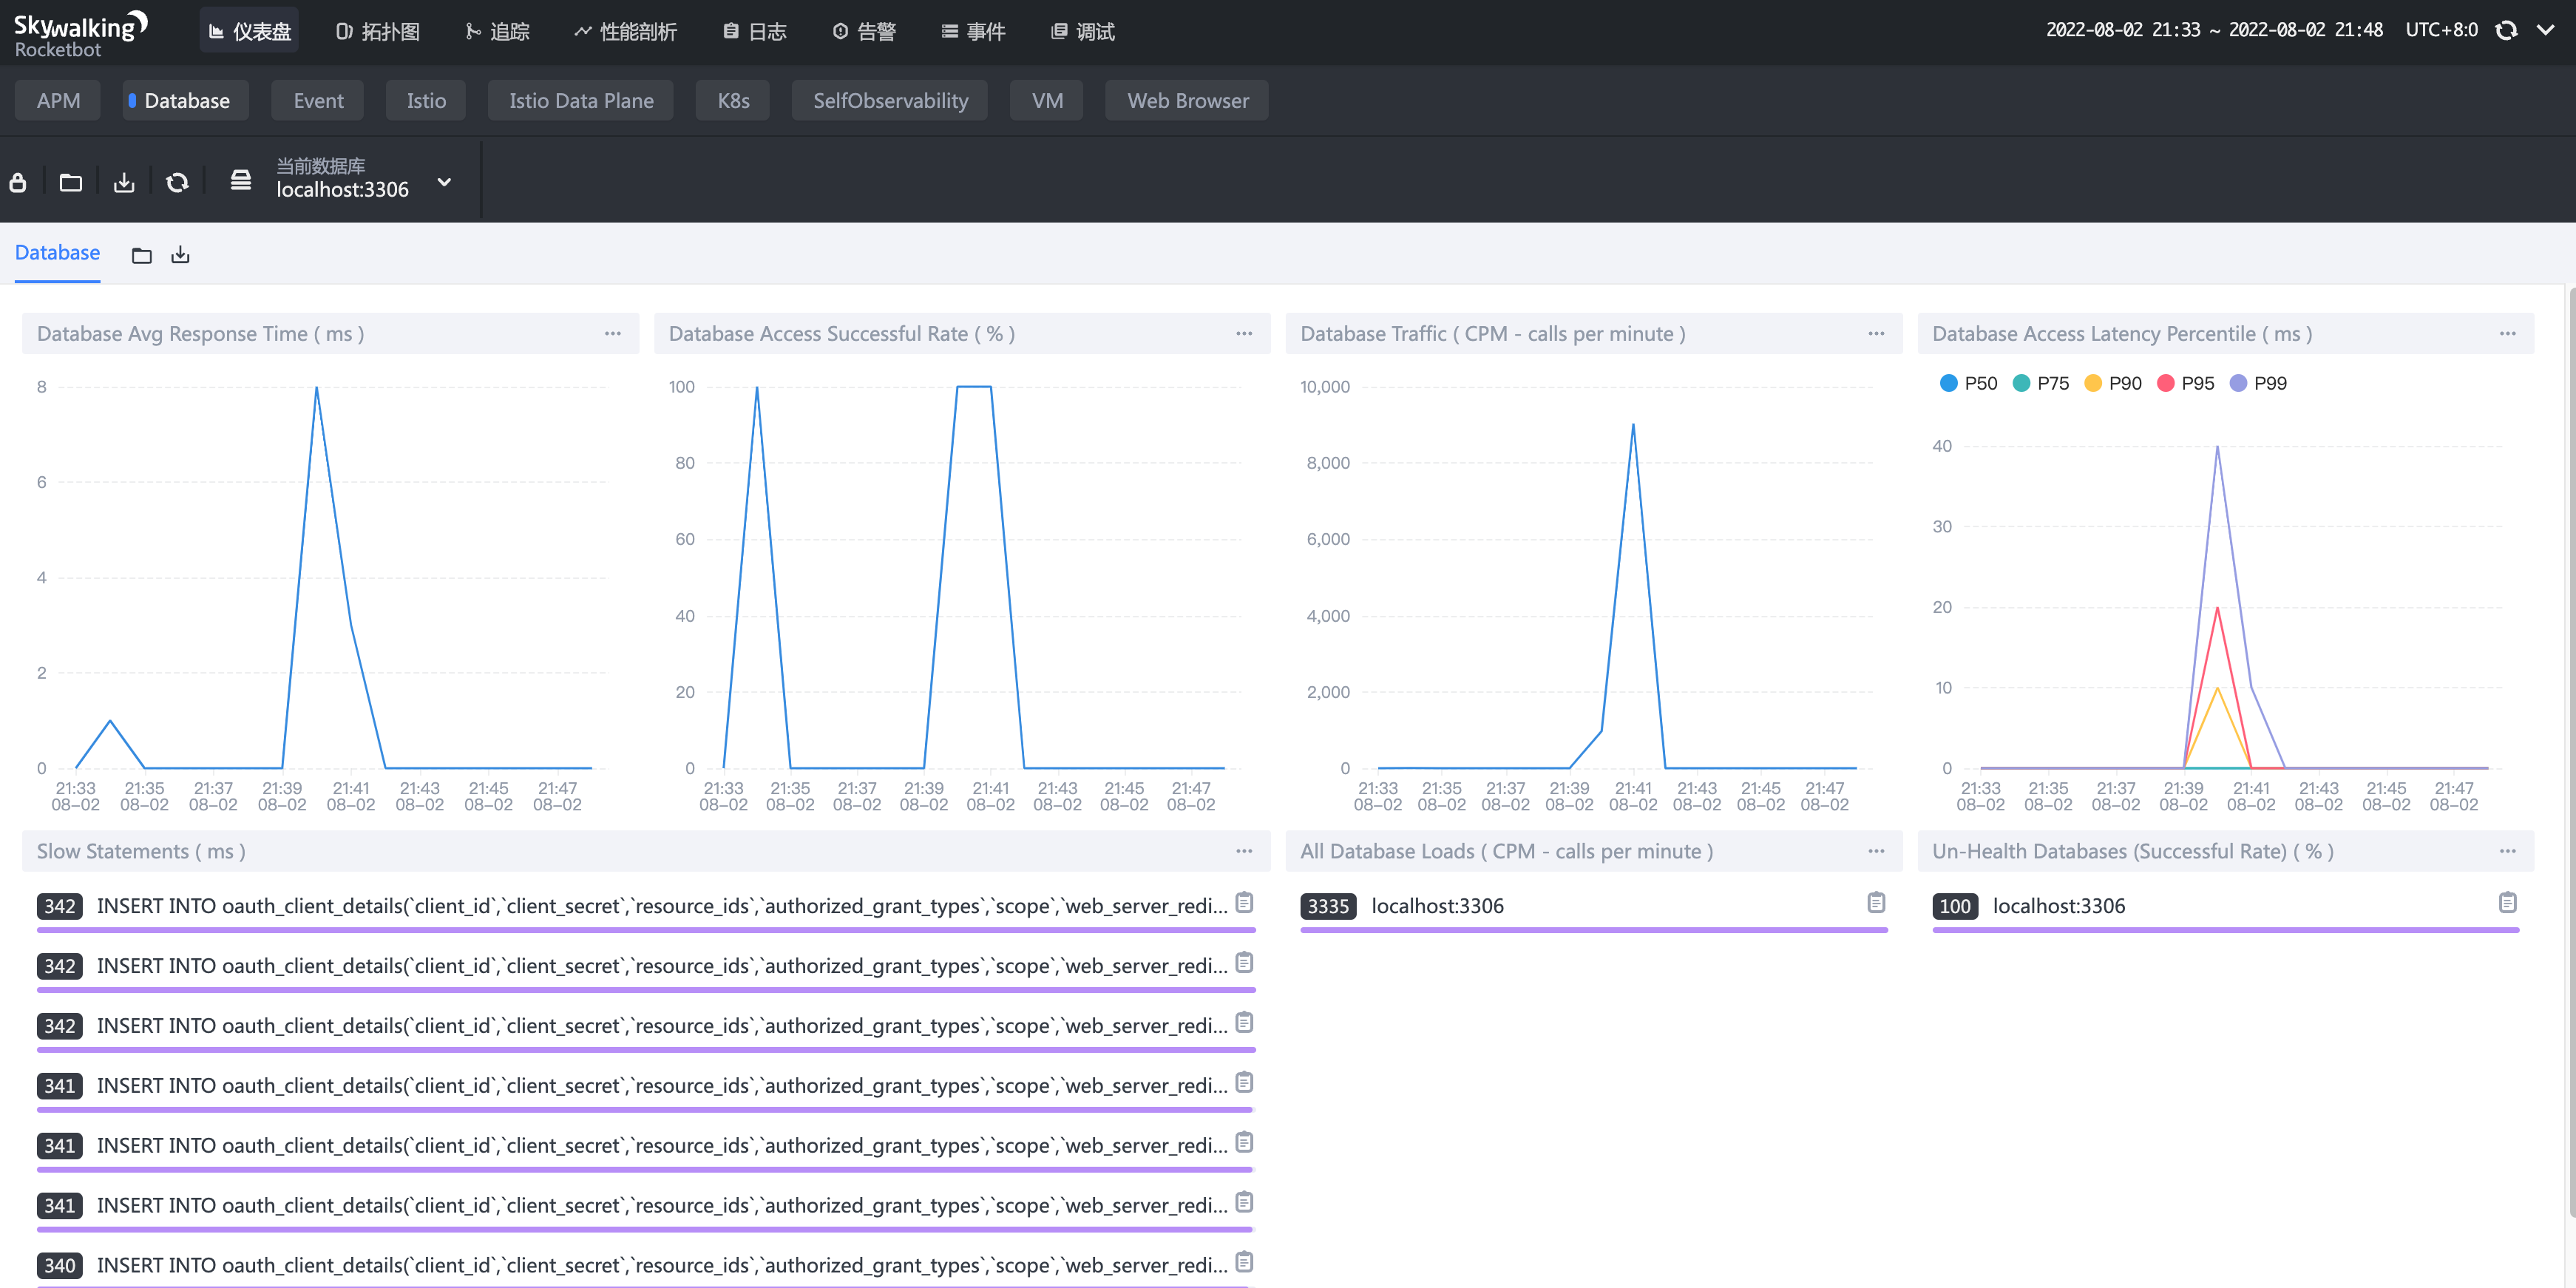2576x1288 pixels.
Task: Open the 调试 debug menu
Action: pyautogui.click(x=1083, y=31)
